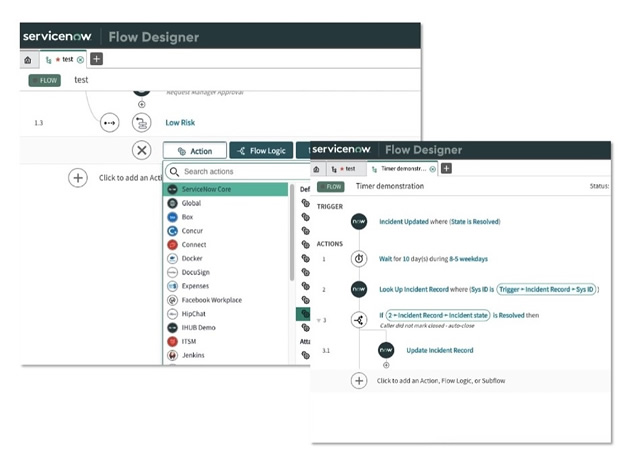
Task: Click the FLOW badge next to test
Action: [45, 80]
